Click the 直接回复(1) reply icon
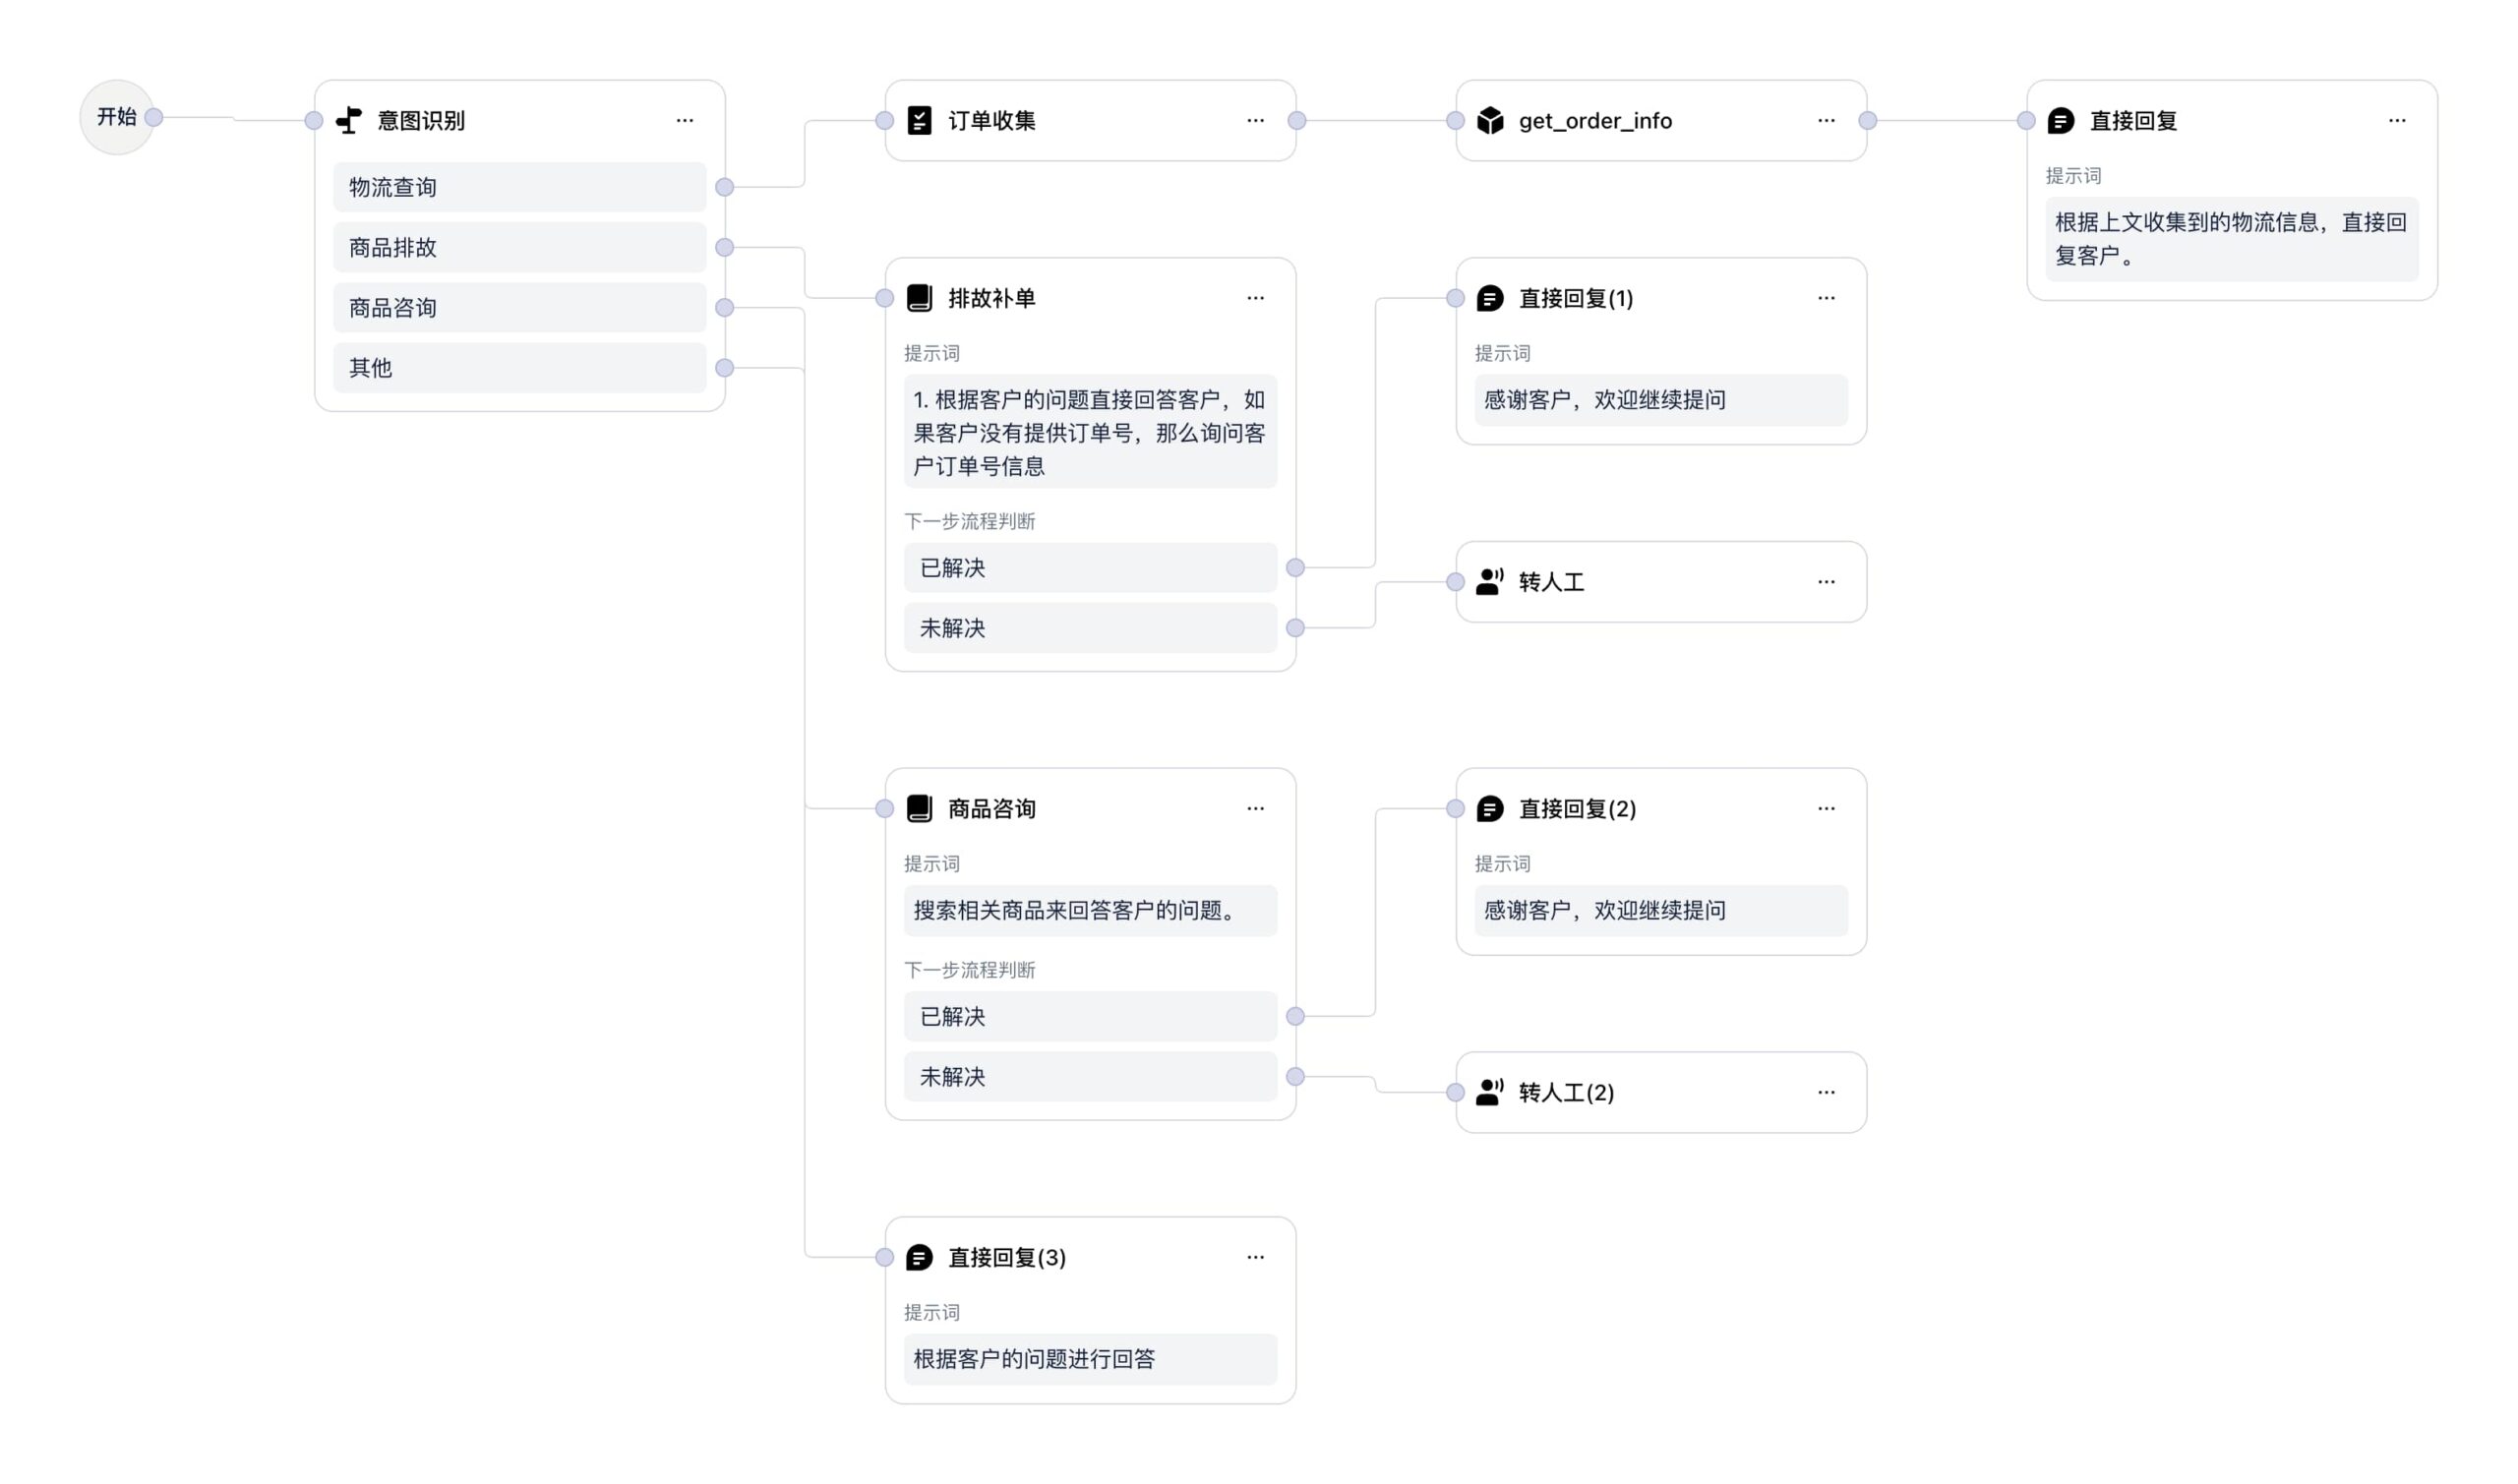This screenshot has height=1484, width=2518. 1489,298
